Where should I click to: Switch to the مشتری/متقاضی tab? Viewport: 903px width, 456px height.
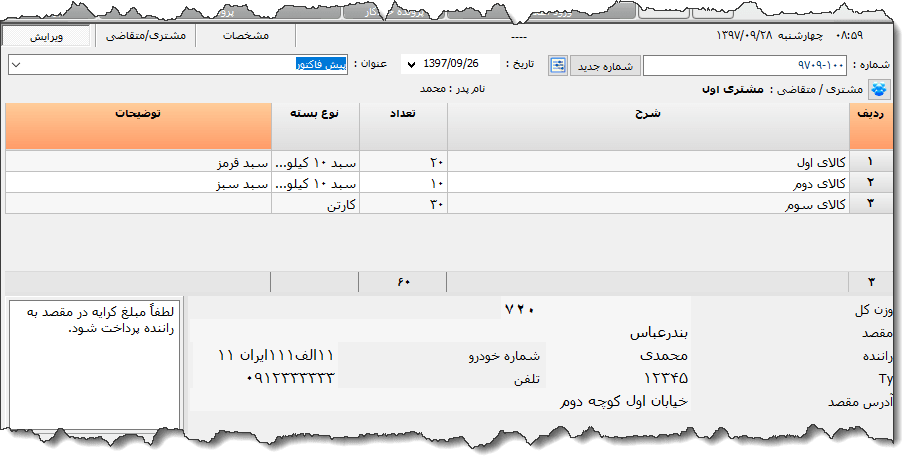(146, 36)
